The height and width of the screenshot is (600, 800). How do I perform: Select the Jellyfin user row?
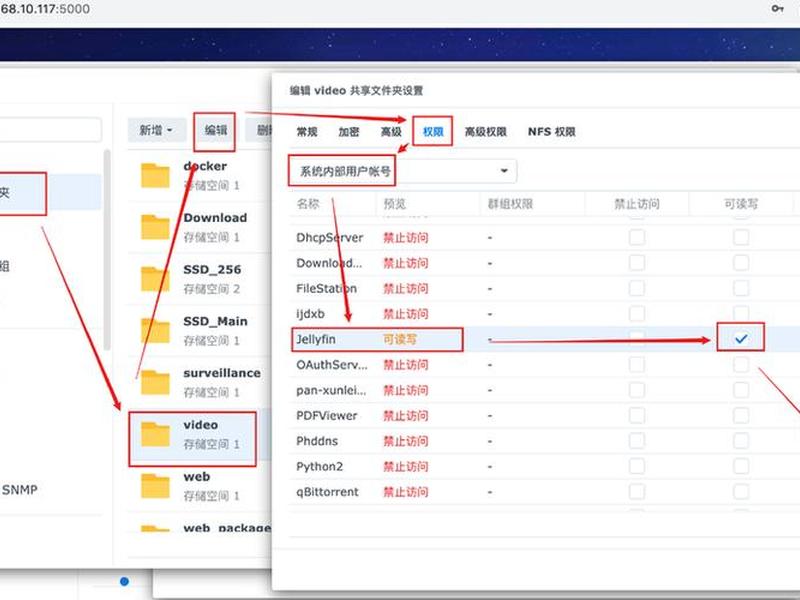544,339
